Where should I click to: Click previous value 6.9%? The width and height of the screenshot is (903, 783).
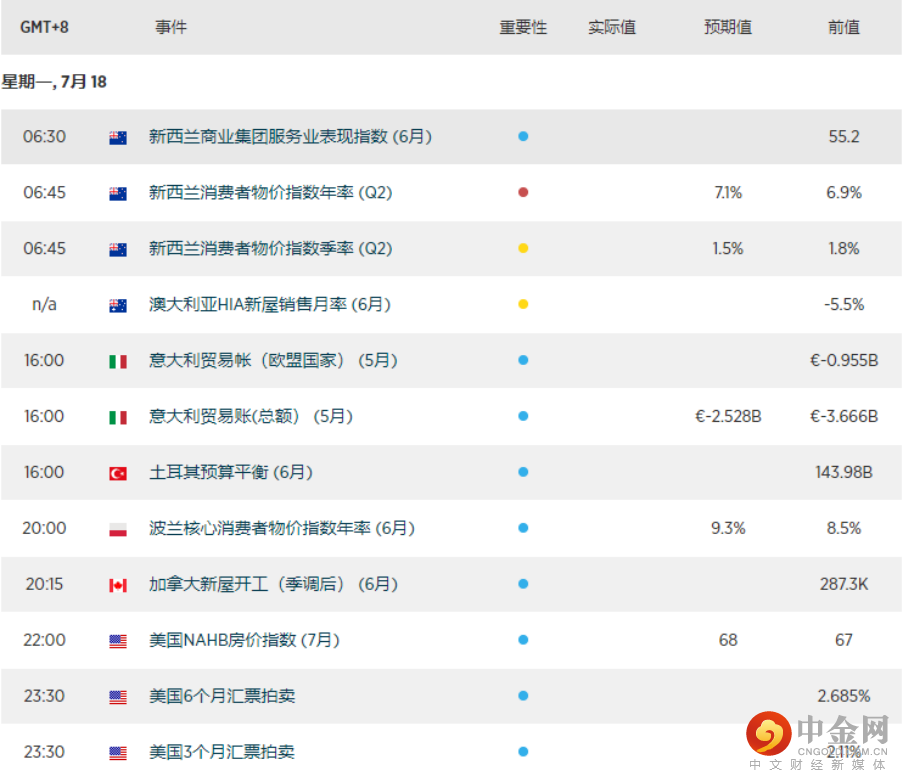point(844,192)
